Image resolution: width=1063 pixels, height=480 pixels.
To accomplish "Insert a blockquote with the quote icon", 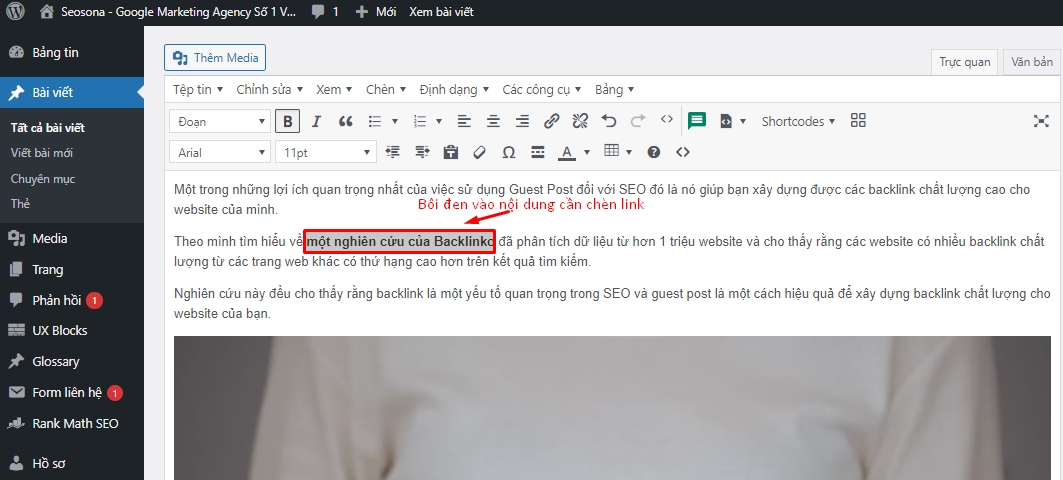I will [346, 121].
